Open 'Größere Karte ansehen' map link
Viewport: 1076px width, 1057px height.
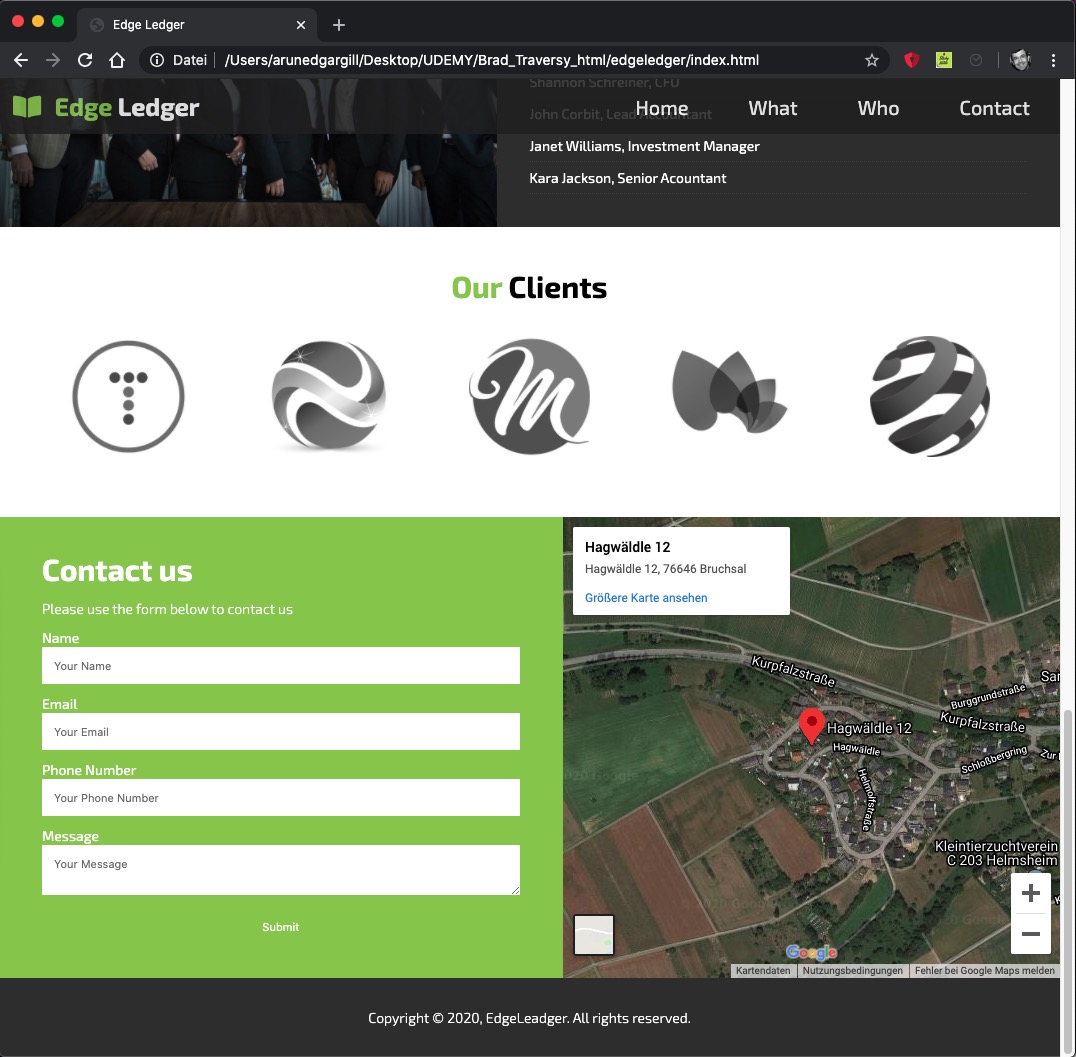(646, 598)
